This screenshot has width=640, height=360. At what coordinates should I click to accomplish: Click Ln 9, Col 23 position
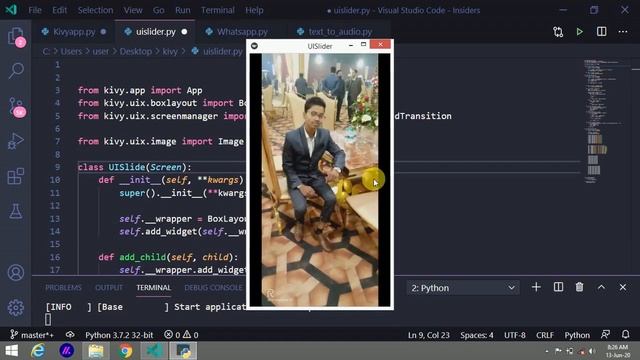click(x=429, y=335)
